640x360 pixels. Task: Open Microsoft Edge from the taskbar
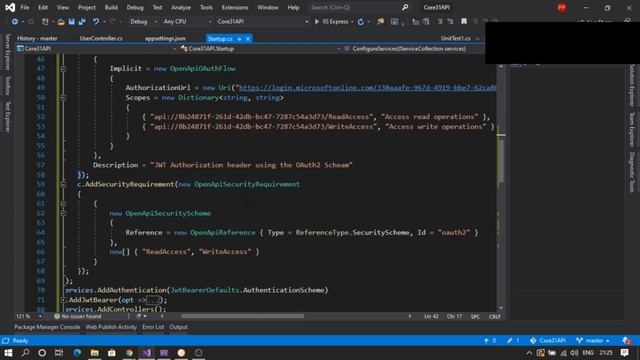point(77,353)
